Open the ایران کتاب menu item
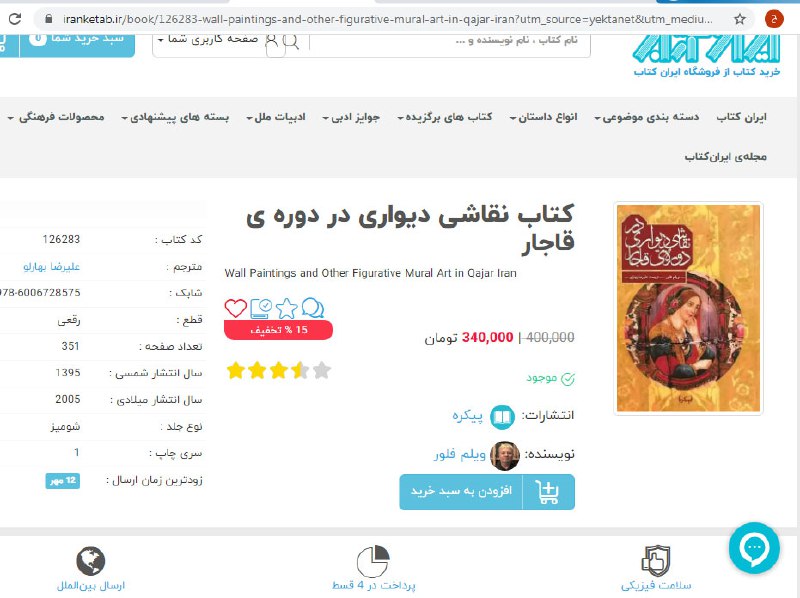The width and height of the screenshot is (800, 598). pos(741,117)
